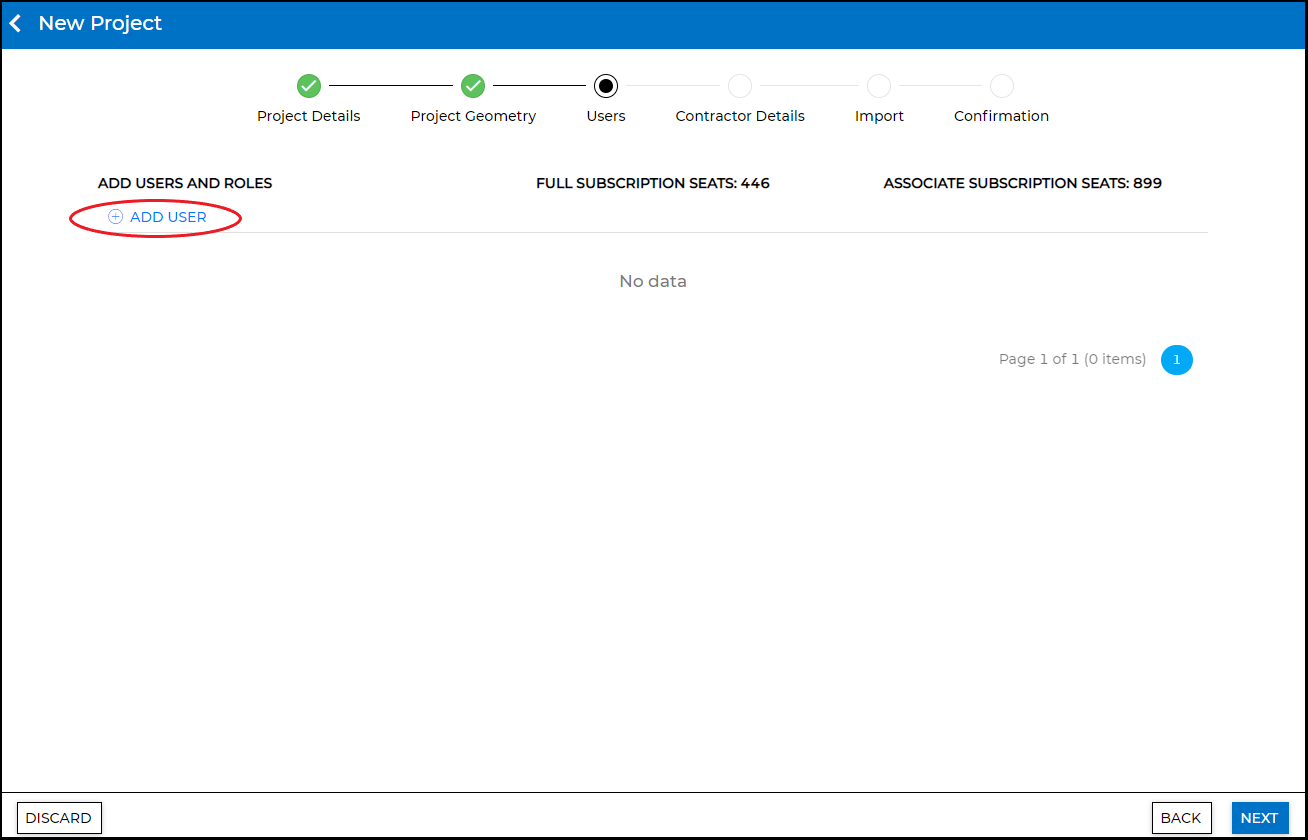
Task: Click the back arrow in header
Action: (16, 23)
